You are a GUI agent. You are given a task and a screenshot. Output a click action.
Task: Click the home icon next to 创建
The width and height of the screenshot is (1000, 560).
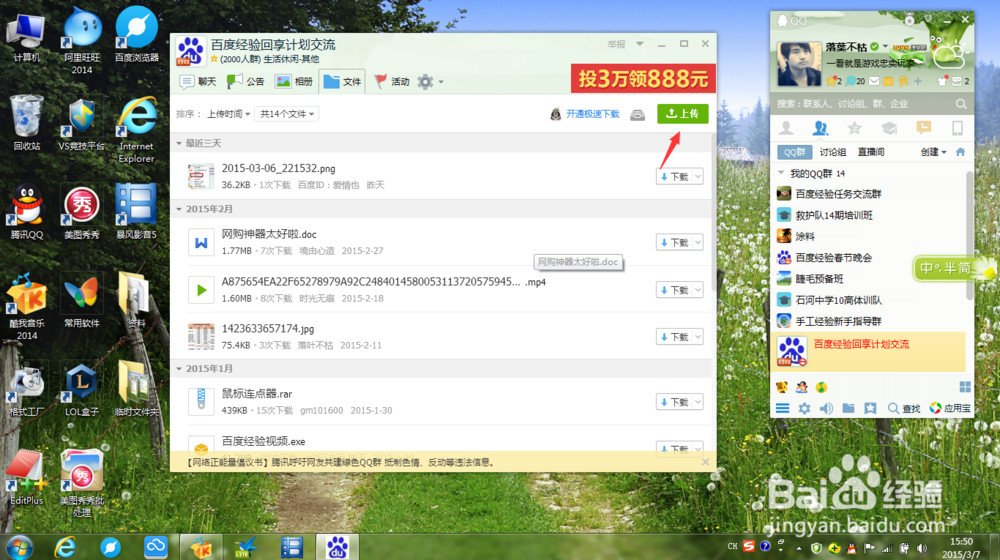pos(960,152)
